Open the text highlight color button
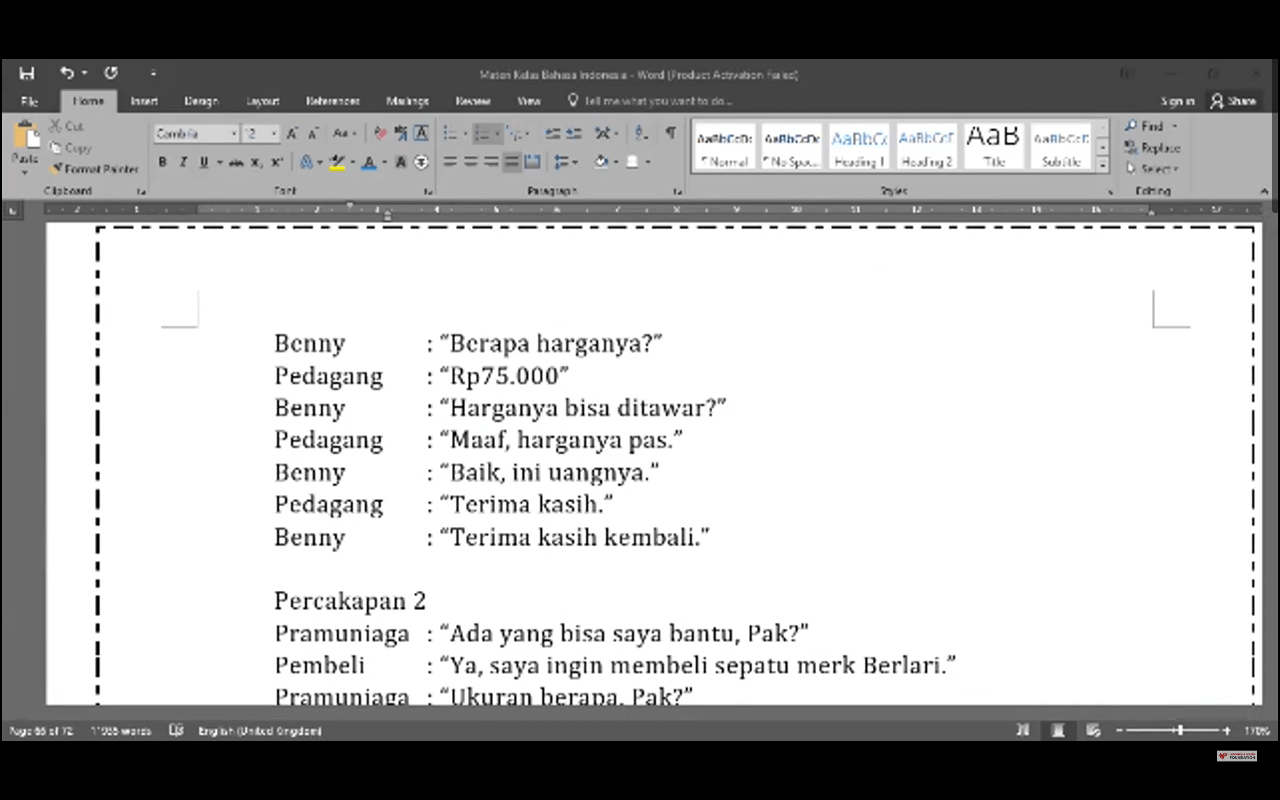 pyautogui.click(x=338, y=162)
